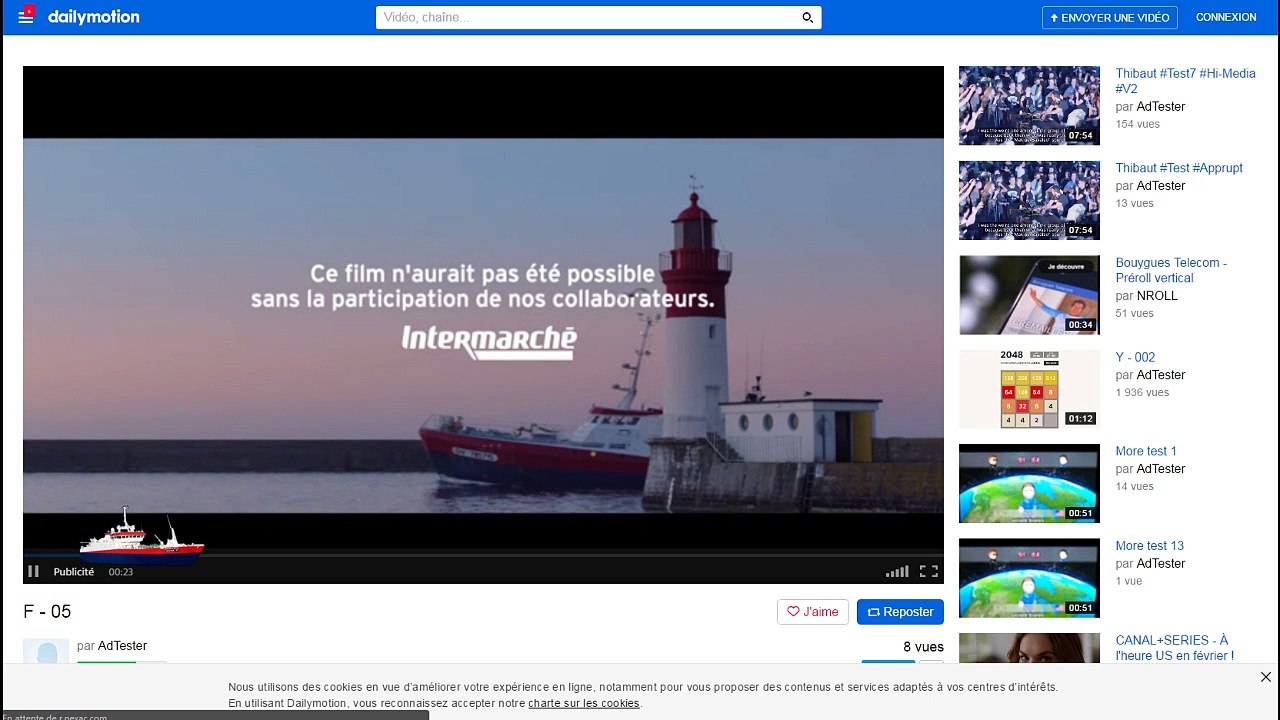Open Thibaut #Test #Apprupt thumbnail
The width and height of the screenshot is (1280, 720).
[1029, 200]
